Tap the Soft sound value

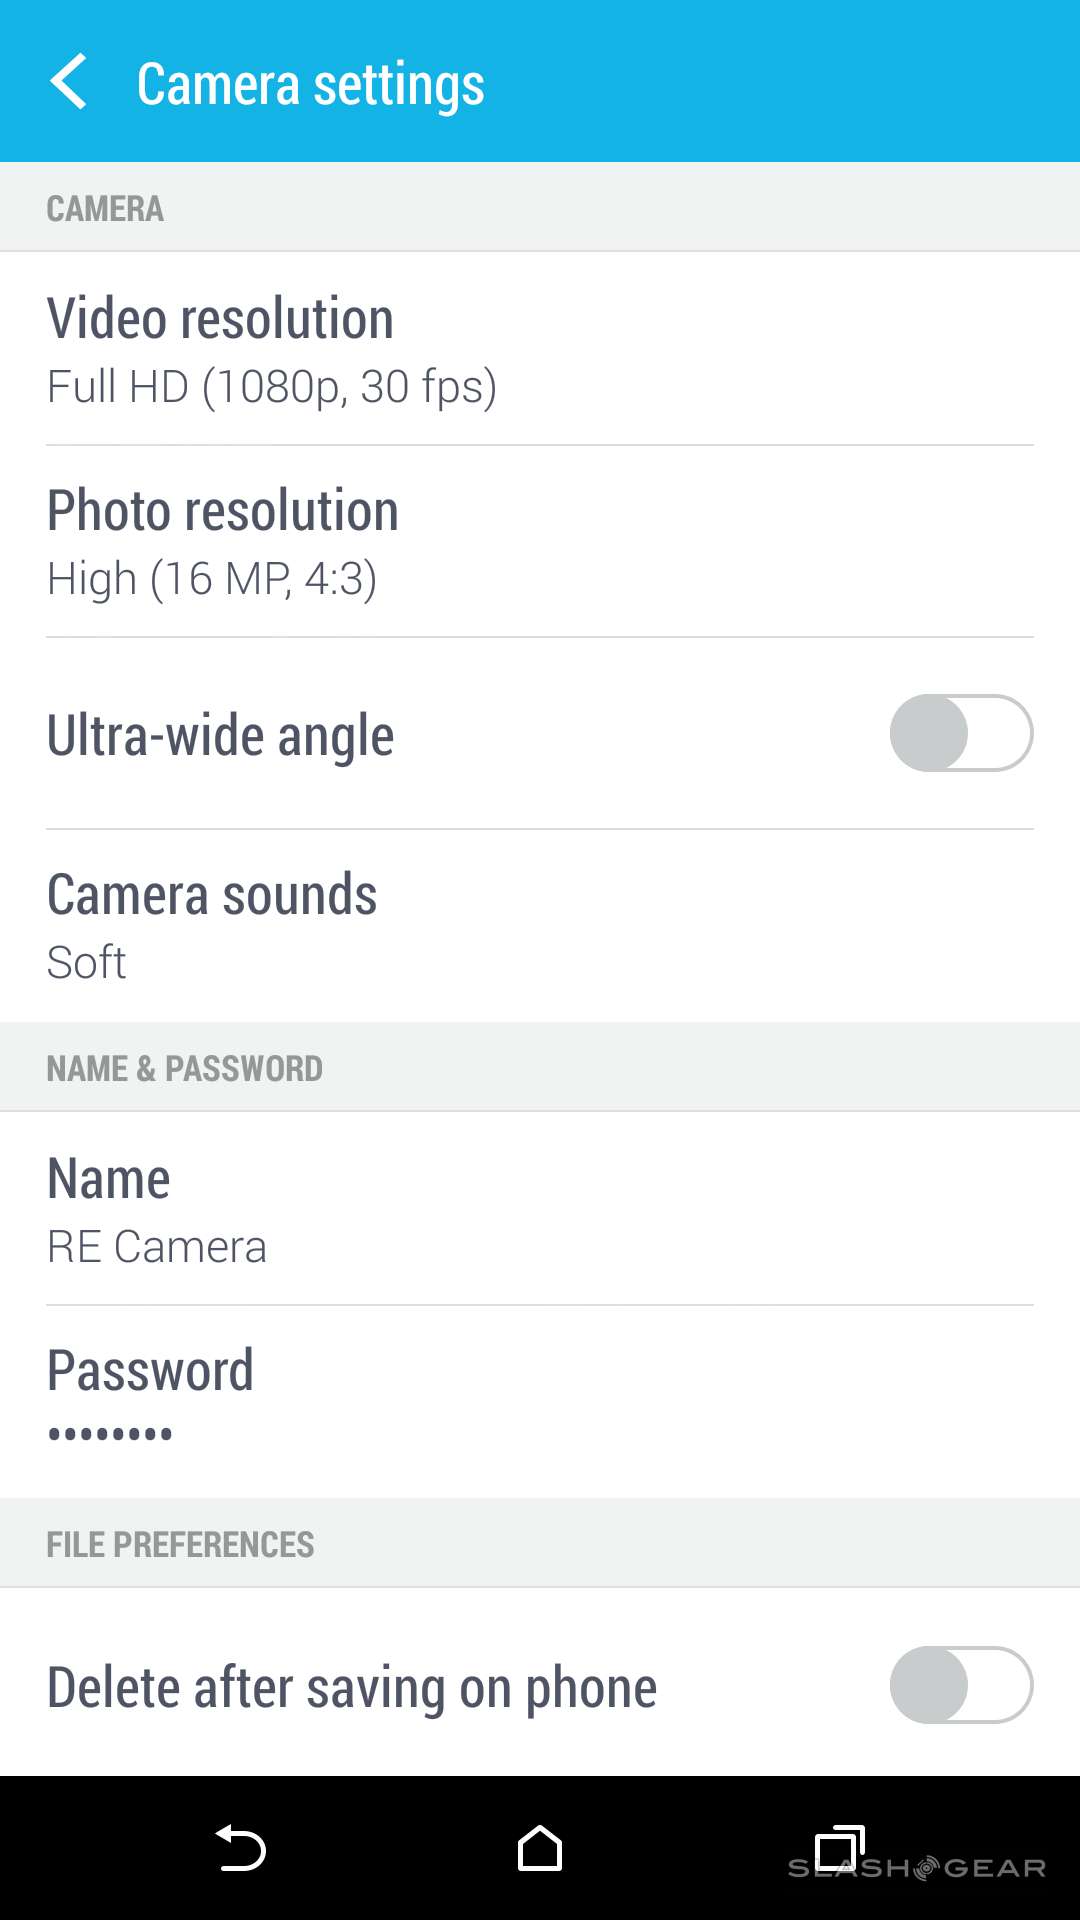point(87,963)
